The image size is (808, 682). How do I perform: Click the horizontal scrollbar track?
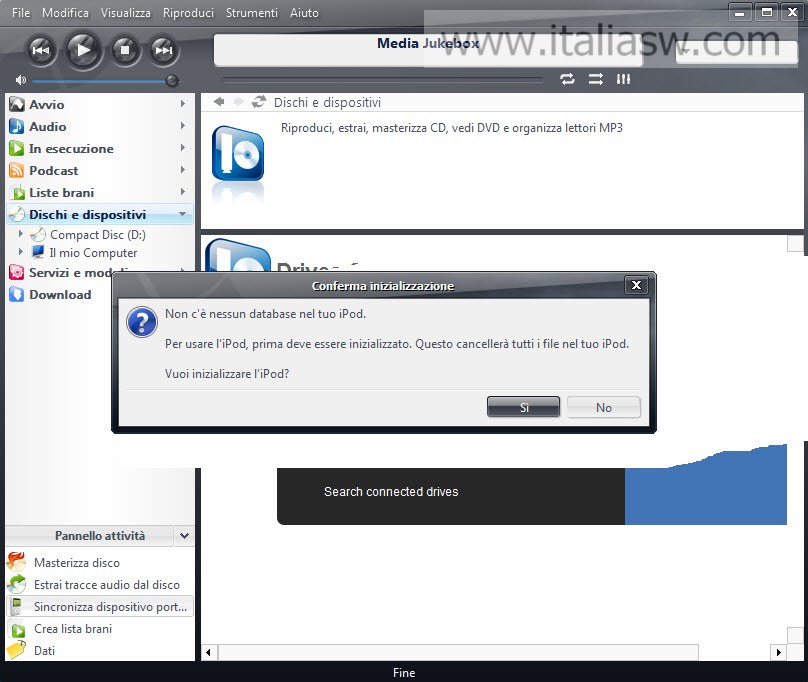pyautogui.click(x=458, y=652)
